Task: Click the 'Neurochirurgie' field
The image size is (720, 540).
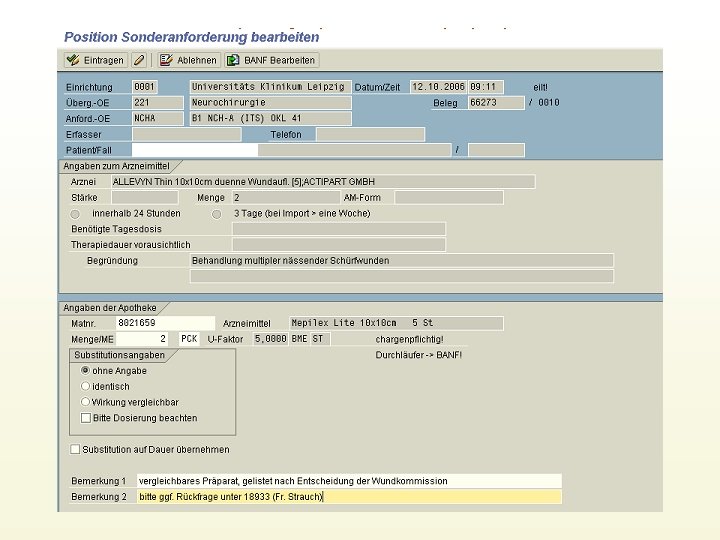Action: pyautogui.click(x=270, y=102)
